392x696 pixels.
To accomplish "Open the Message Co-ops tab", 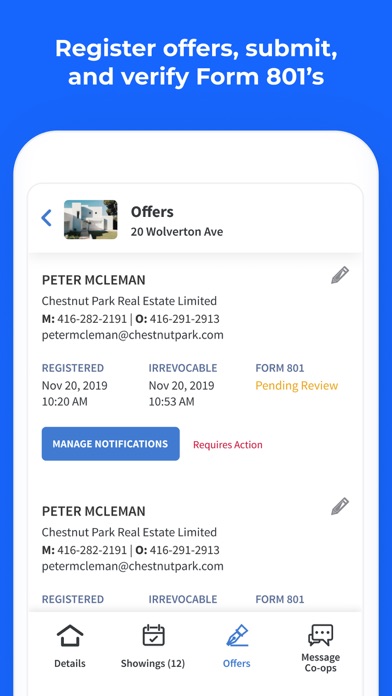I will pos(321,649).
